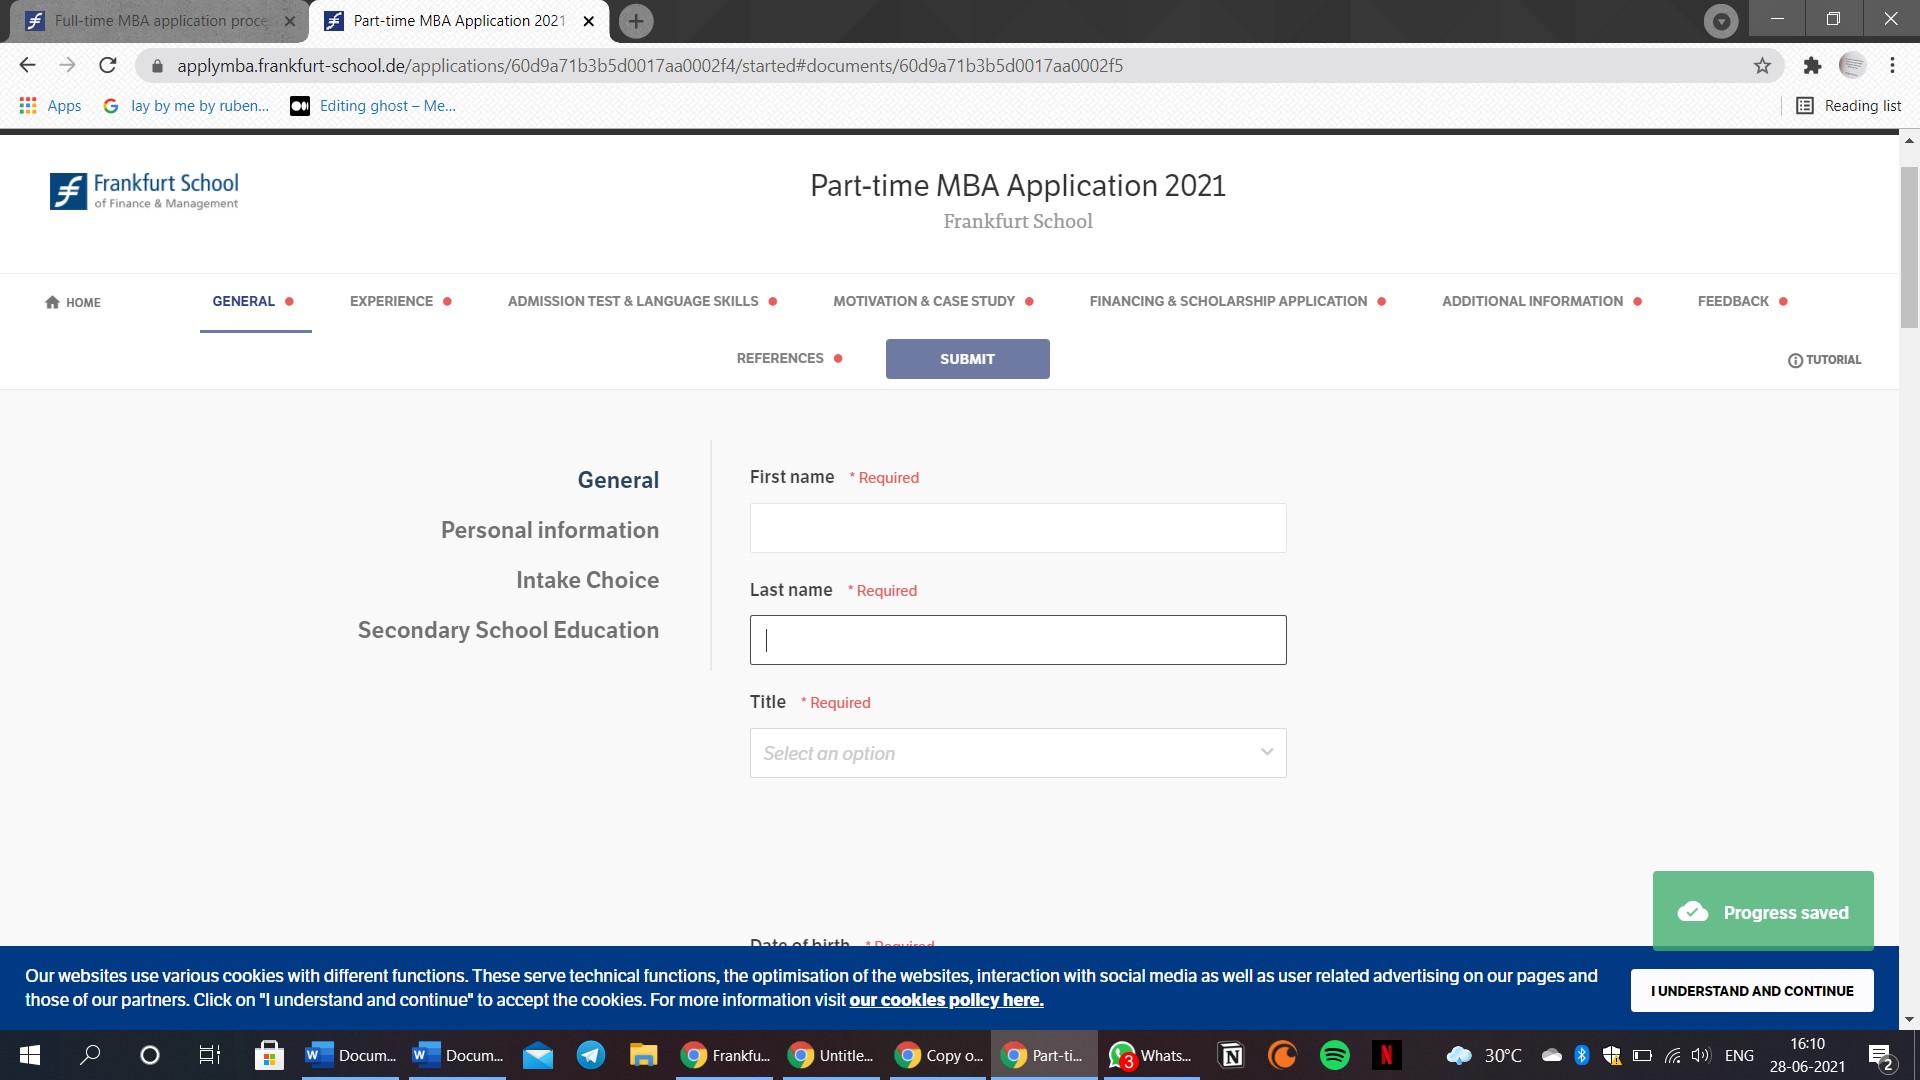
Task: Go to the Experience section
Action: coord(391,301)
